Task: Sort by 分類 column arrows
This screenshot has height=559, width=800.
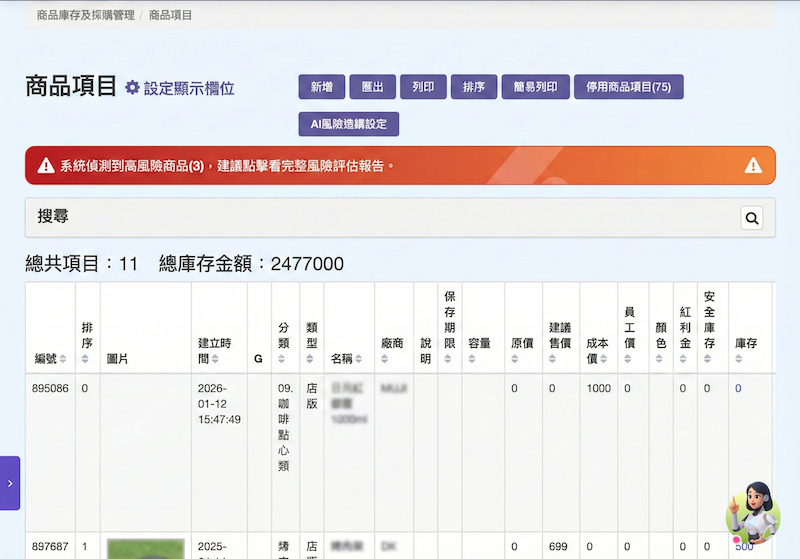Action: [x=282, y=359]
